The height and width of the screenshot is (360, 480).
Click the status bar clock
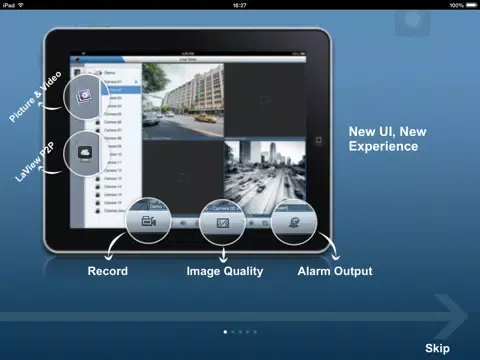click(240, 5)
